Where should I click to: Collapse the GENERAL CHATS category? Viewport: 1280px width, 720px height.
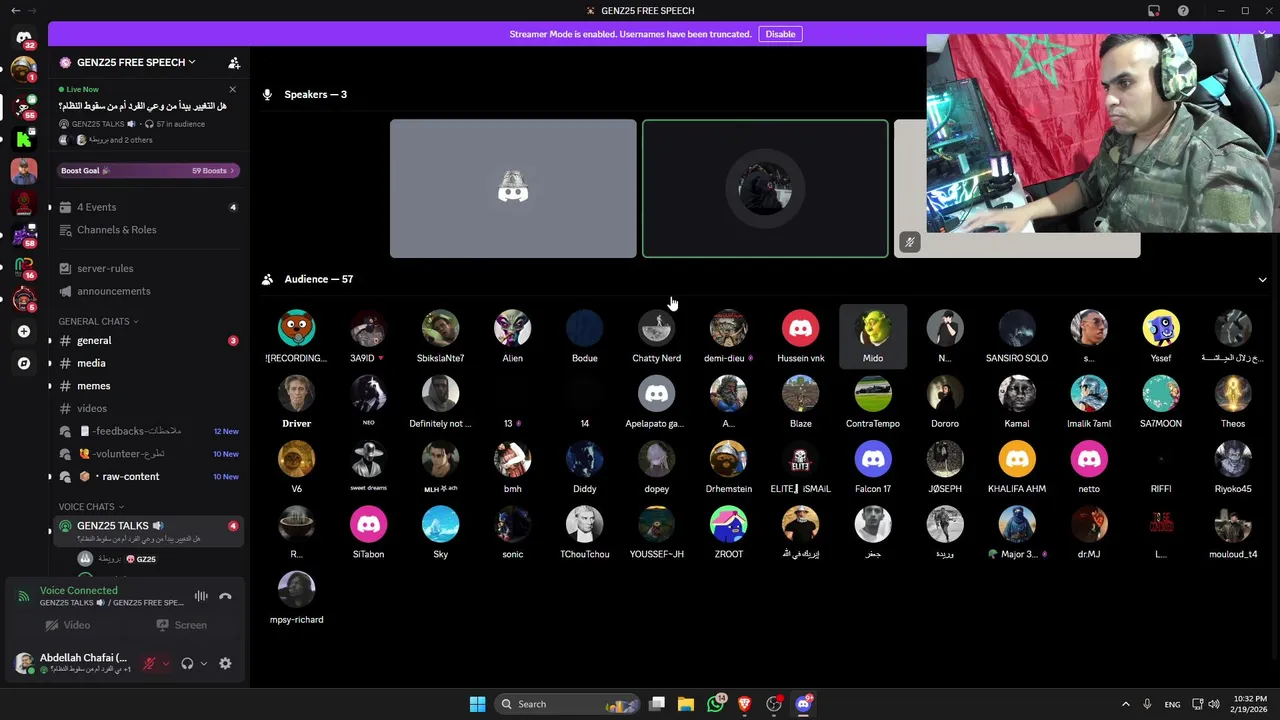(x=98, y=321)
